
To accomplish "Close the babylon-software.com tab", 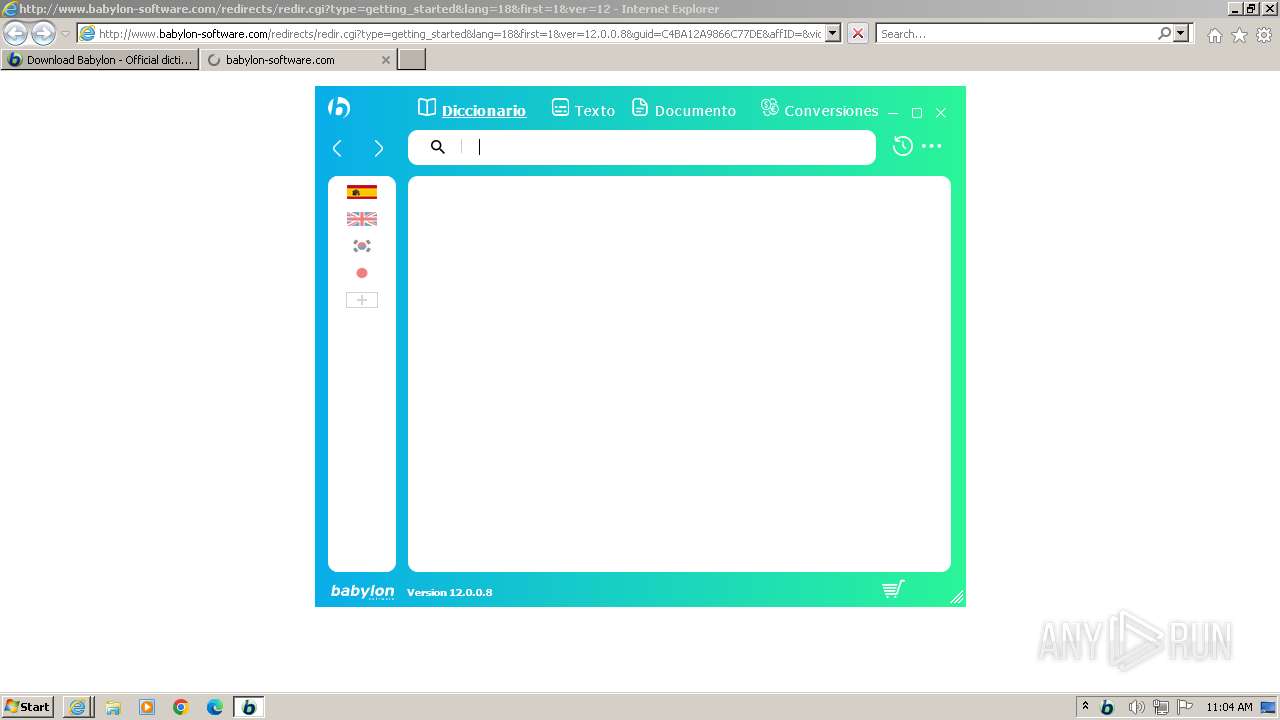I will (386, 60).
